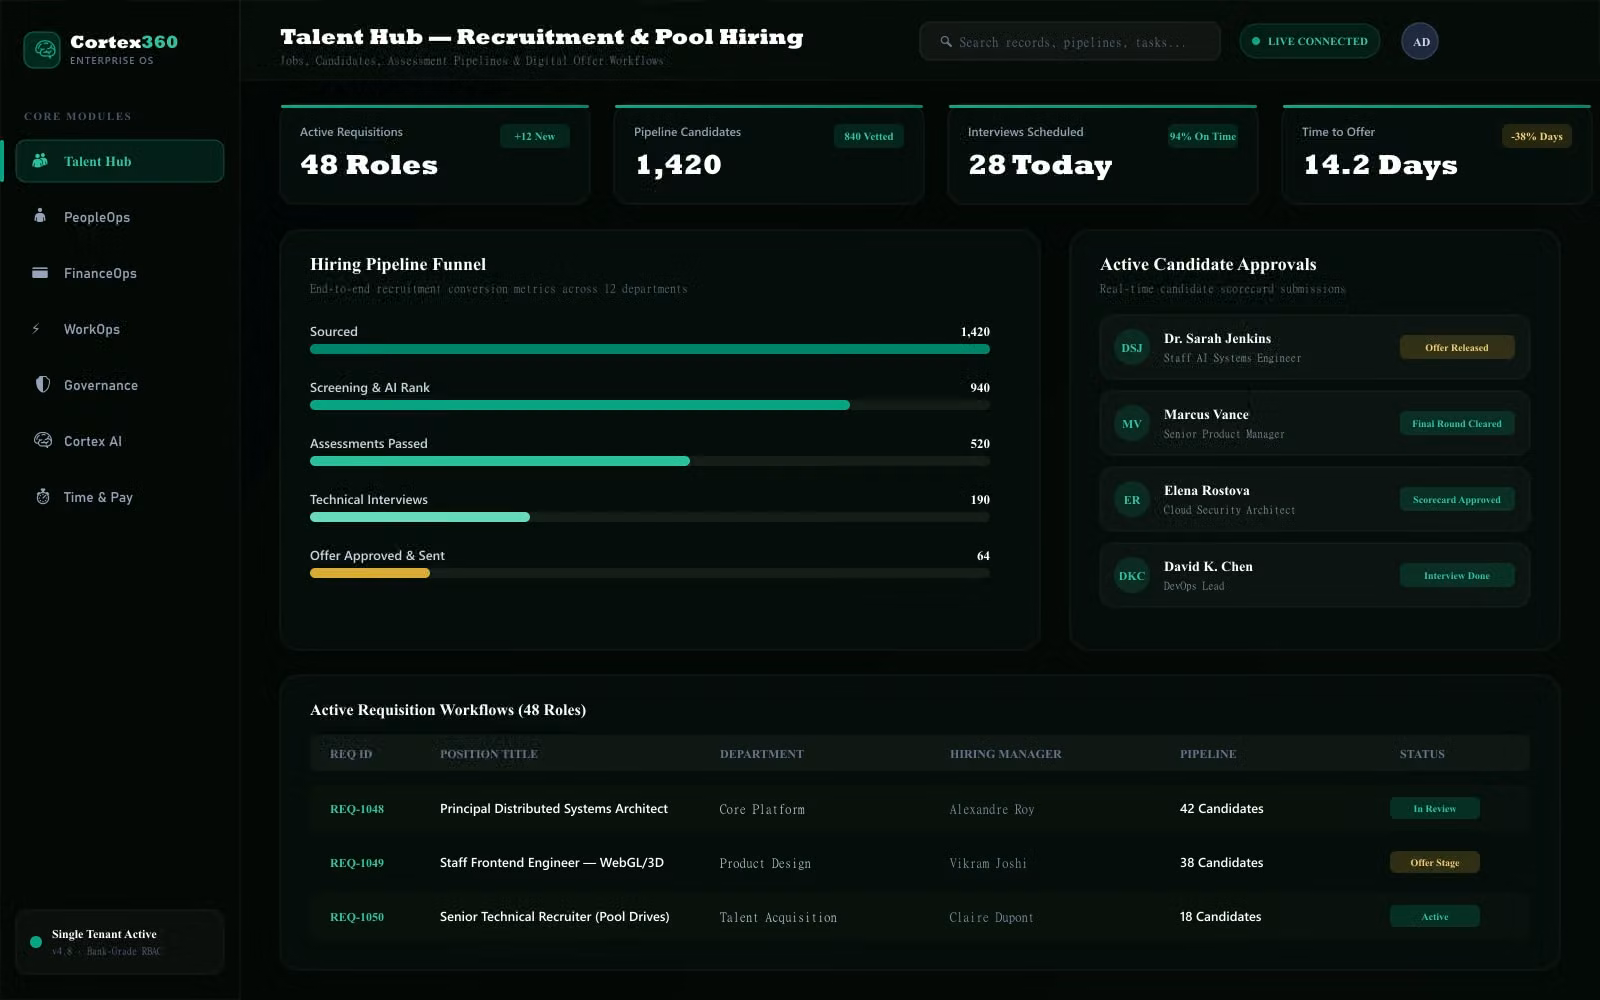The image size is (1600, 1000).
Task: Open requisition REQ-1049
Action: coord(357,863)
